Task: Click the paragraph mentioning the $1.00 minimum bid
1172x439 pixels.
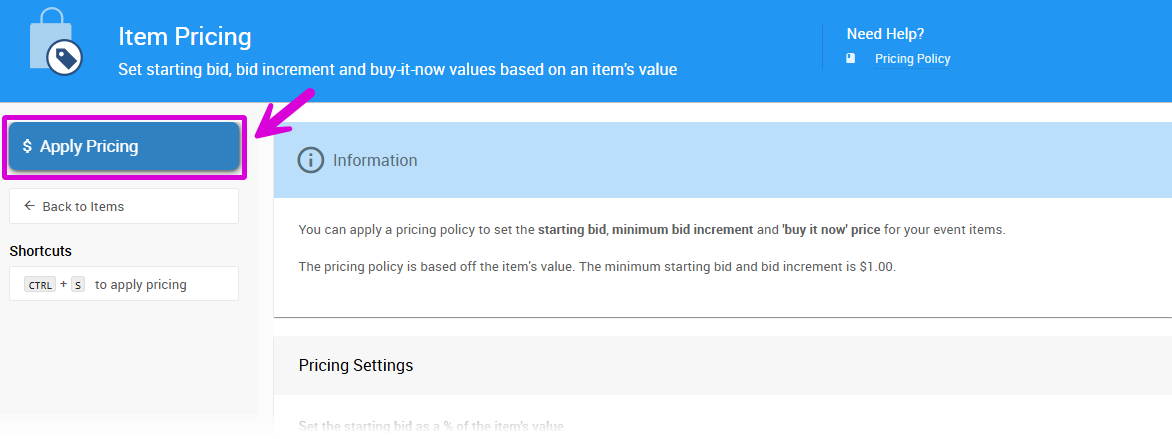Action: (597, 268)
